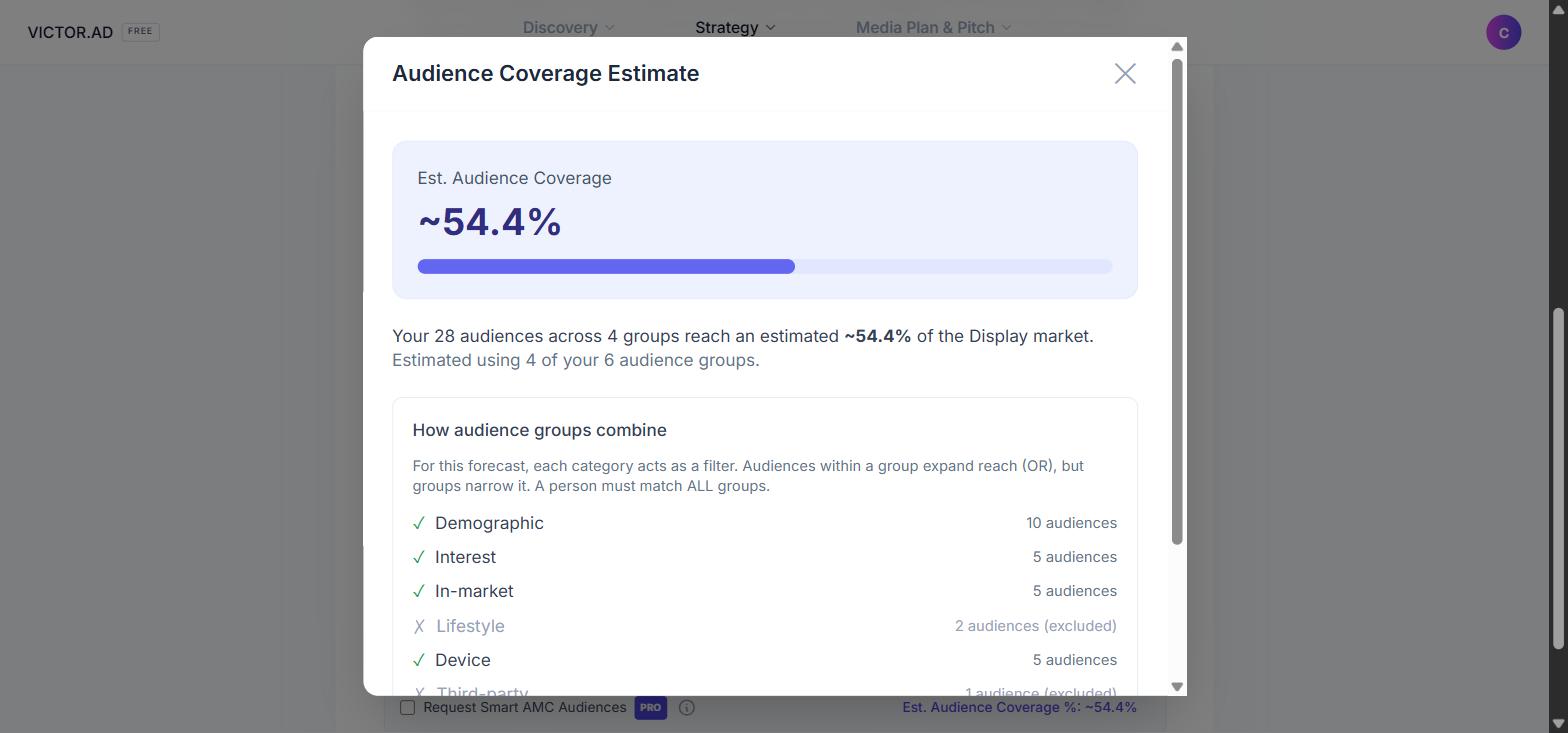Click the '10 audiences' count
The height and width of the screenshot is (733, 1568).
tap(1071, 523)
